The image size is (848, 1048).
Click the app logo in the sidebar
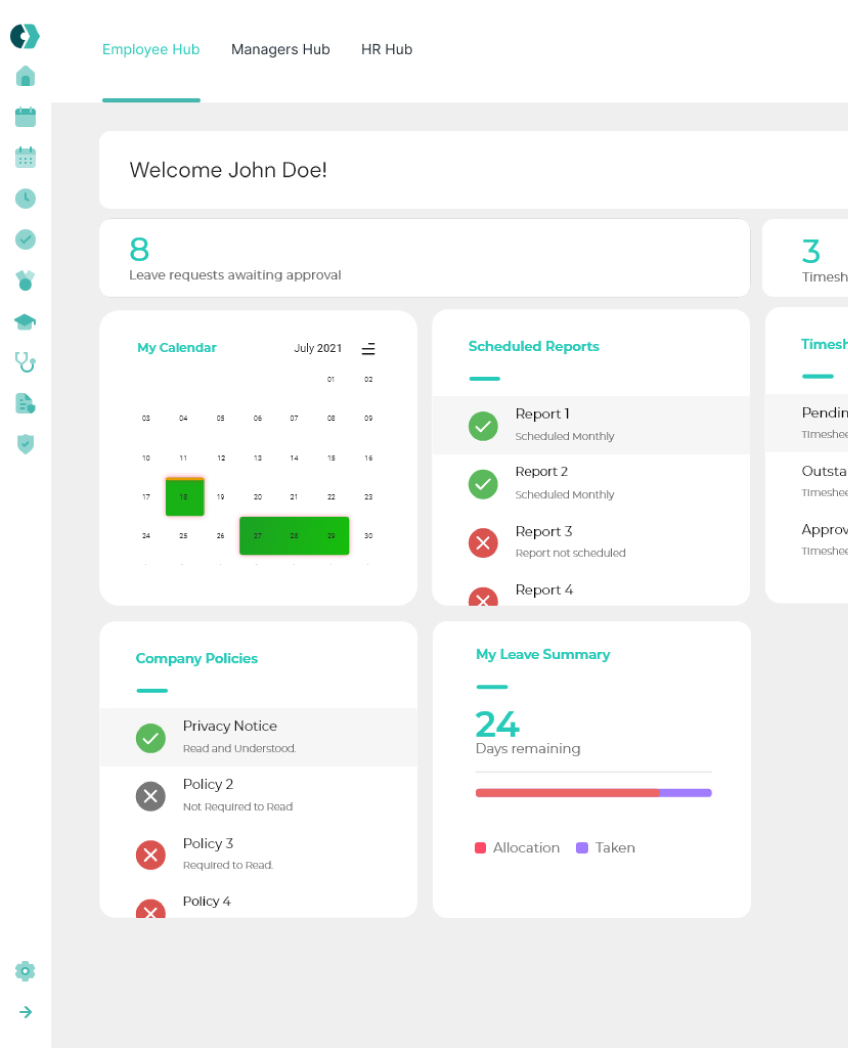pos(25,36)
